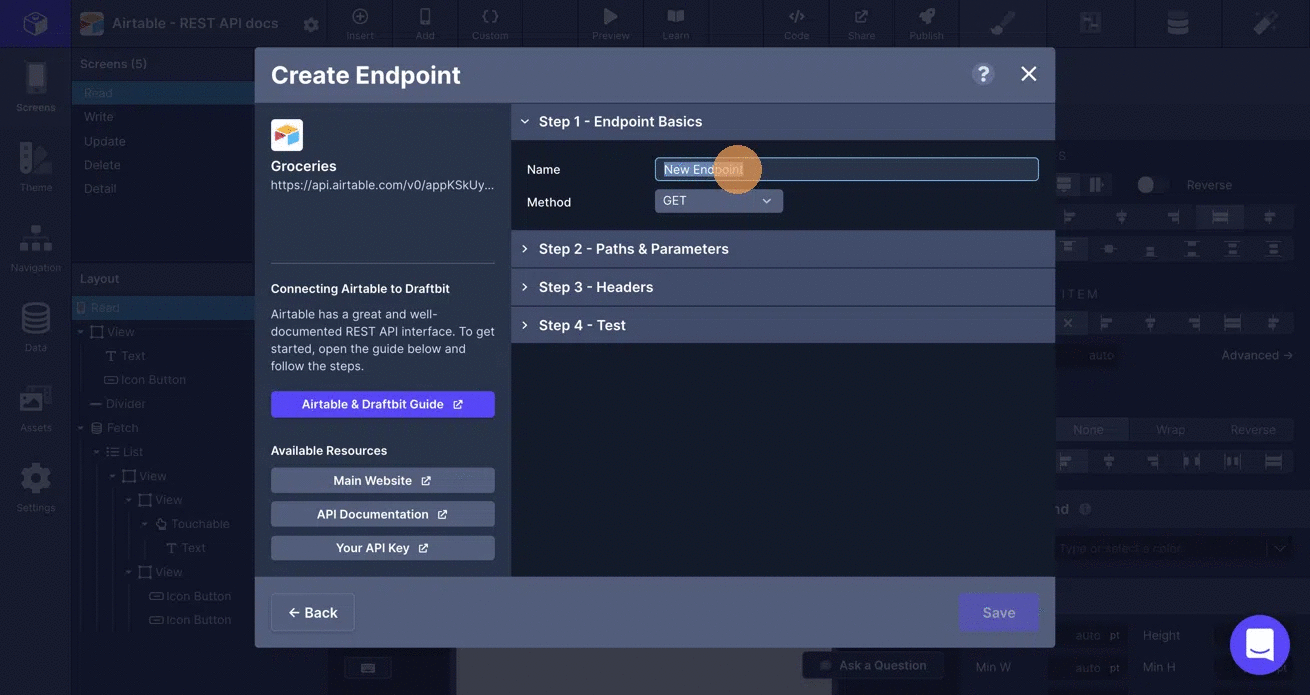Click the endpoint Name input field
1310x695 pixels.
tap(847, 169)
